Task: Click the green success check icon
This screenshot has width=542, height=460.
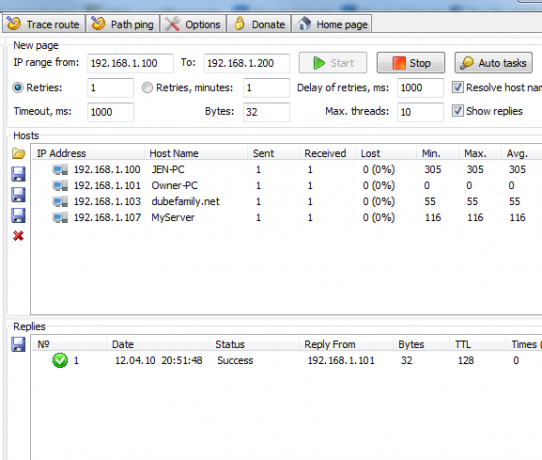Action: [60, 360]
